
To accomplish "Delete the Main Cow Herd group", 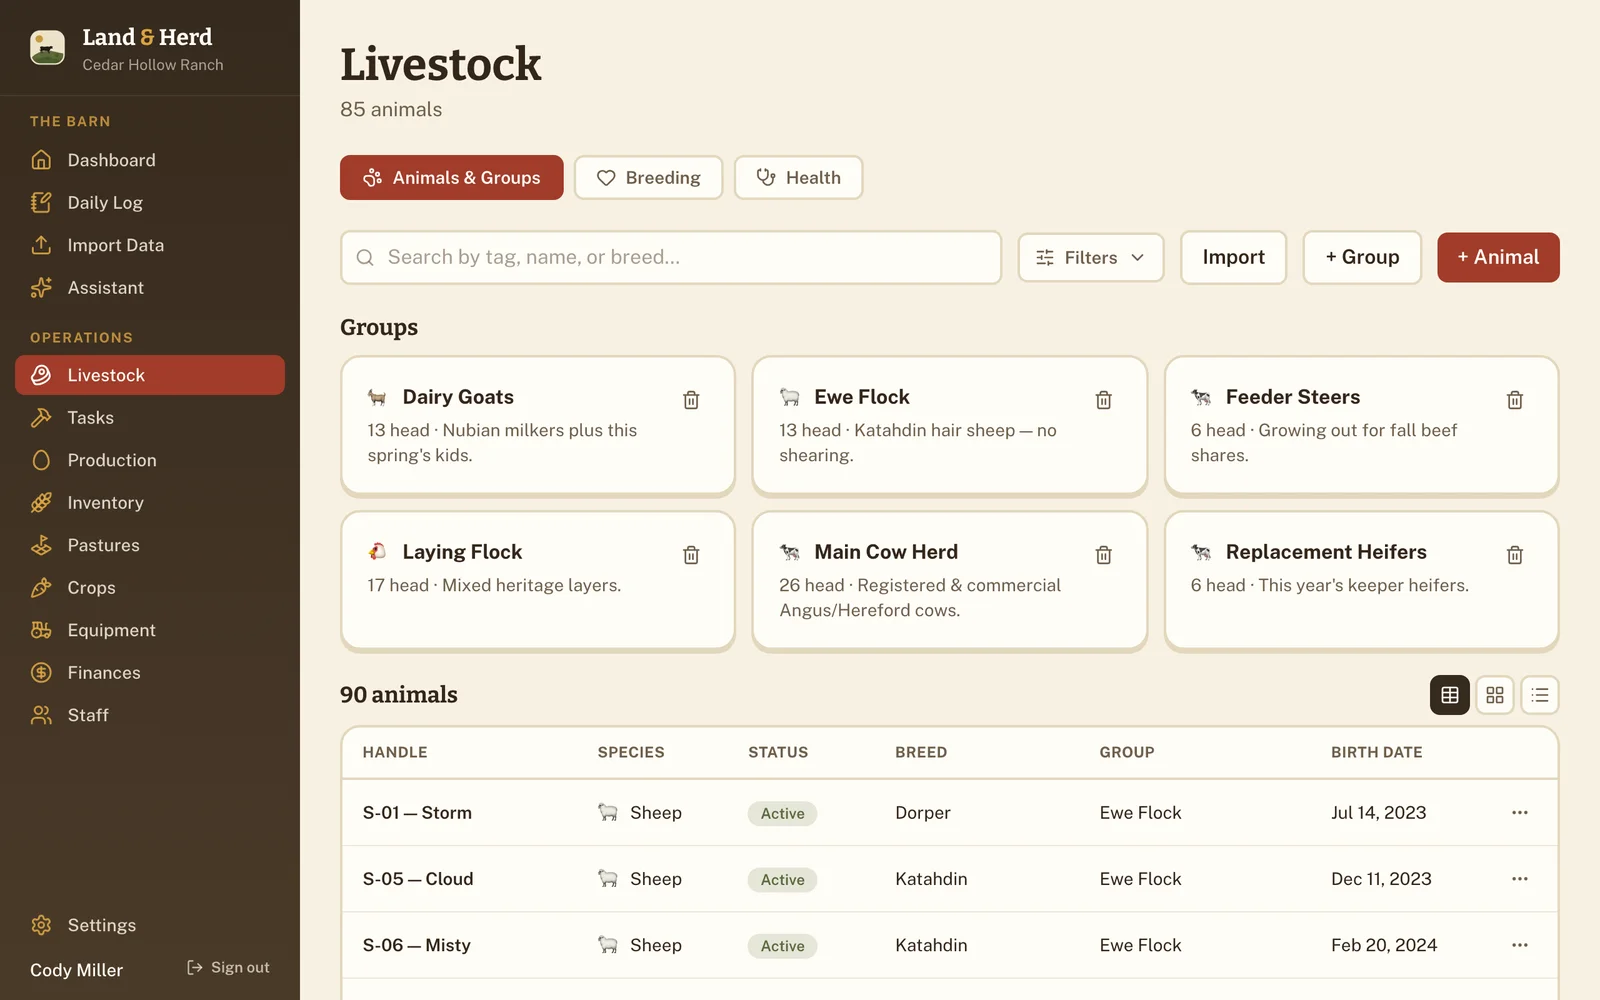I will (1103, 555).
